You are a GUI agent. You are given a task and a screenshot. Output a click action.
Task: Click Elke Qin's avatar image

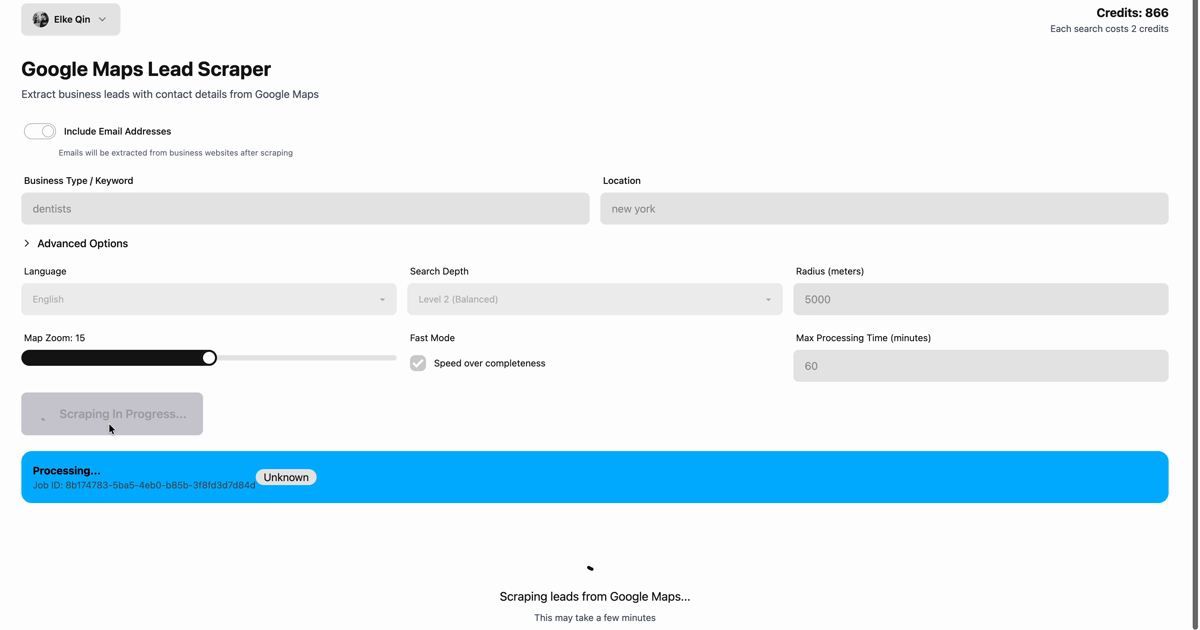(40, 19)
